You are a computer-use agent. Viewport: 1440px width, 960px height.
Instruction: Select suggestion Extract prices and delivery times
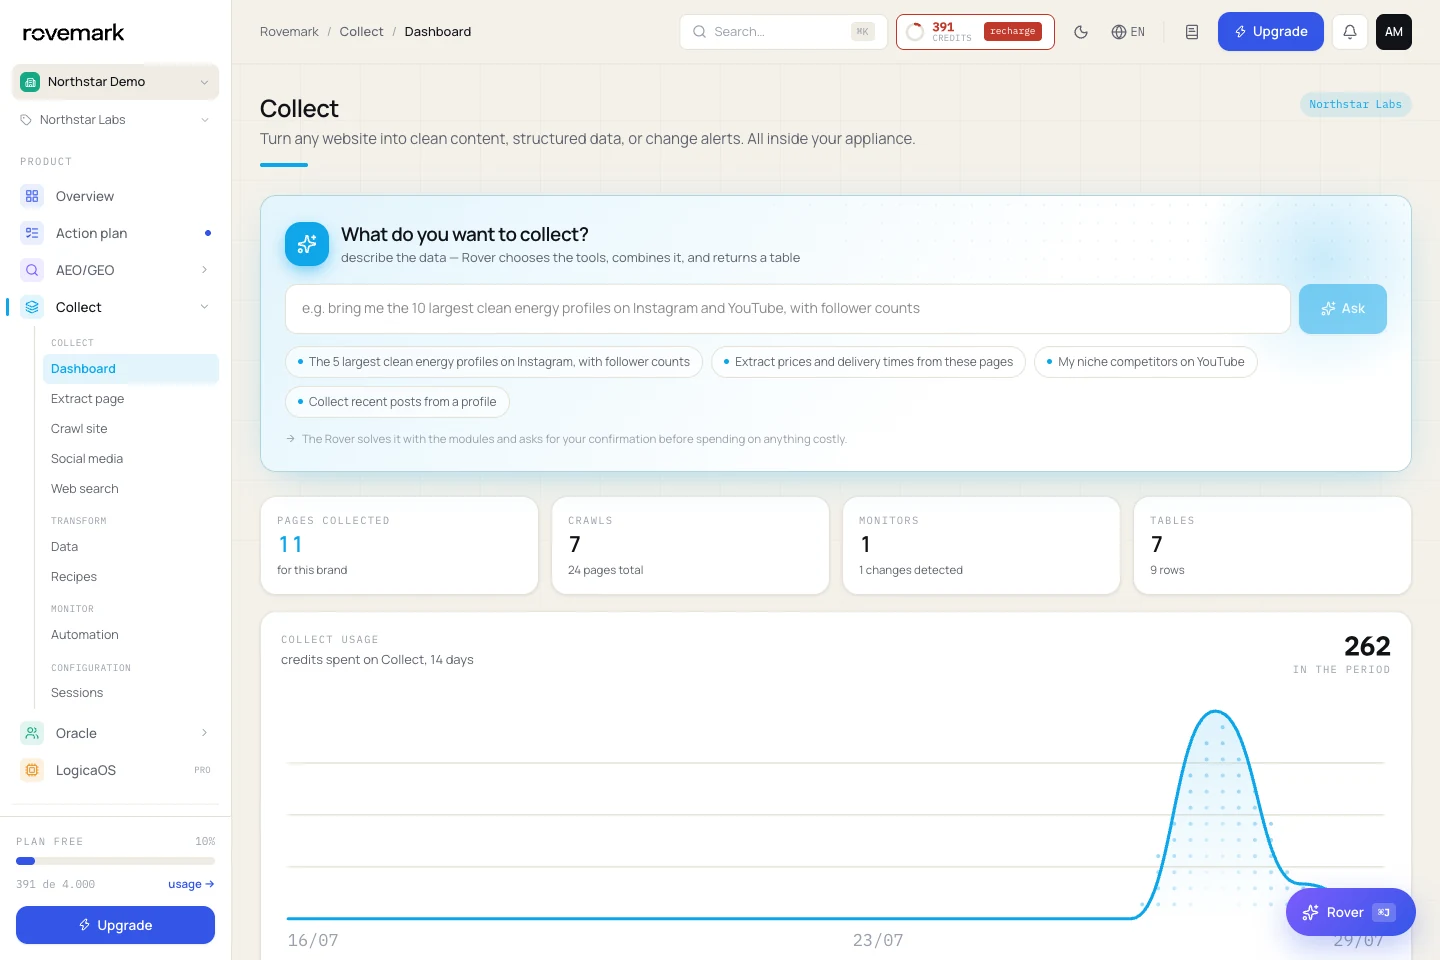pos(868,362)
